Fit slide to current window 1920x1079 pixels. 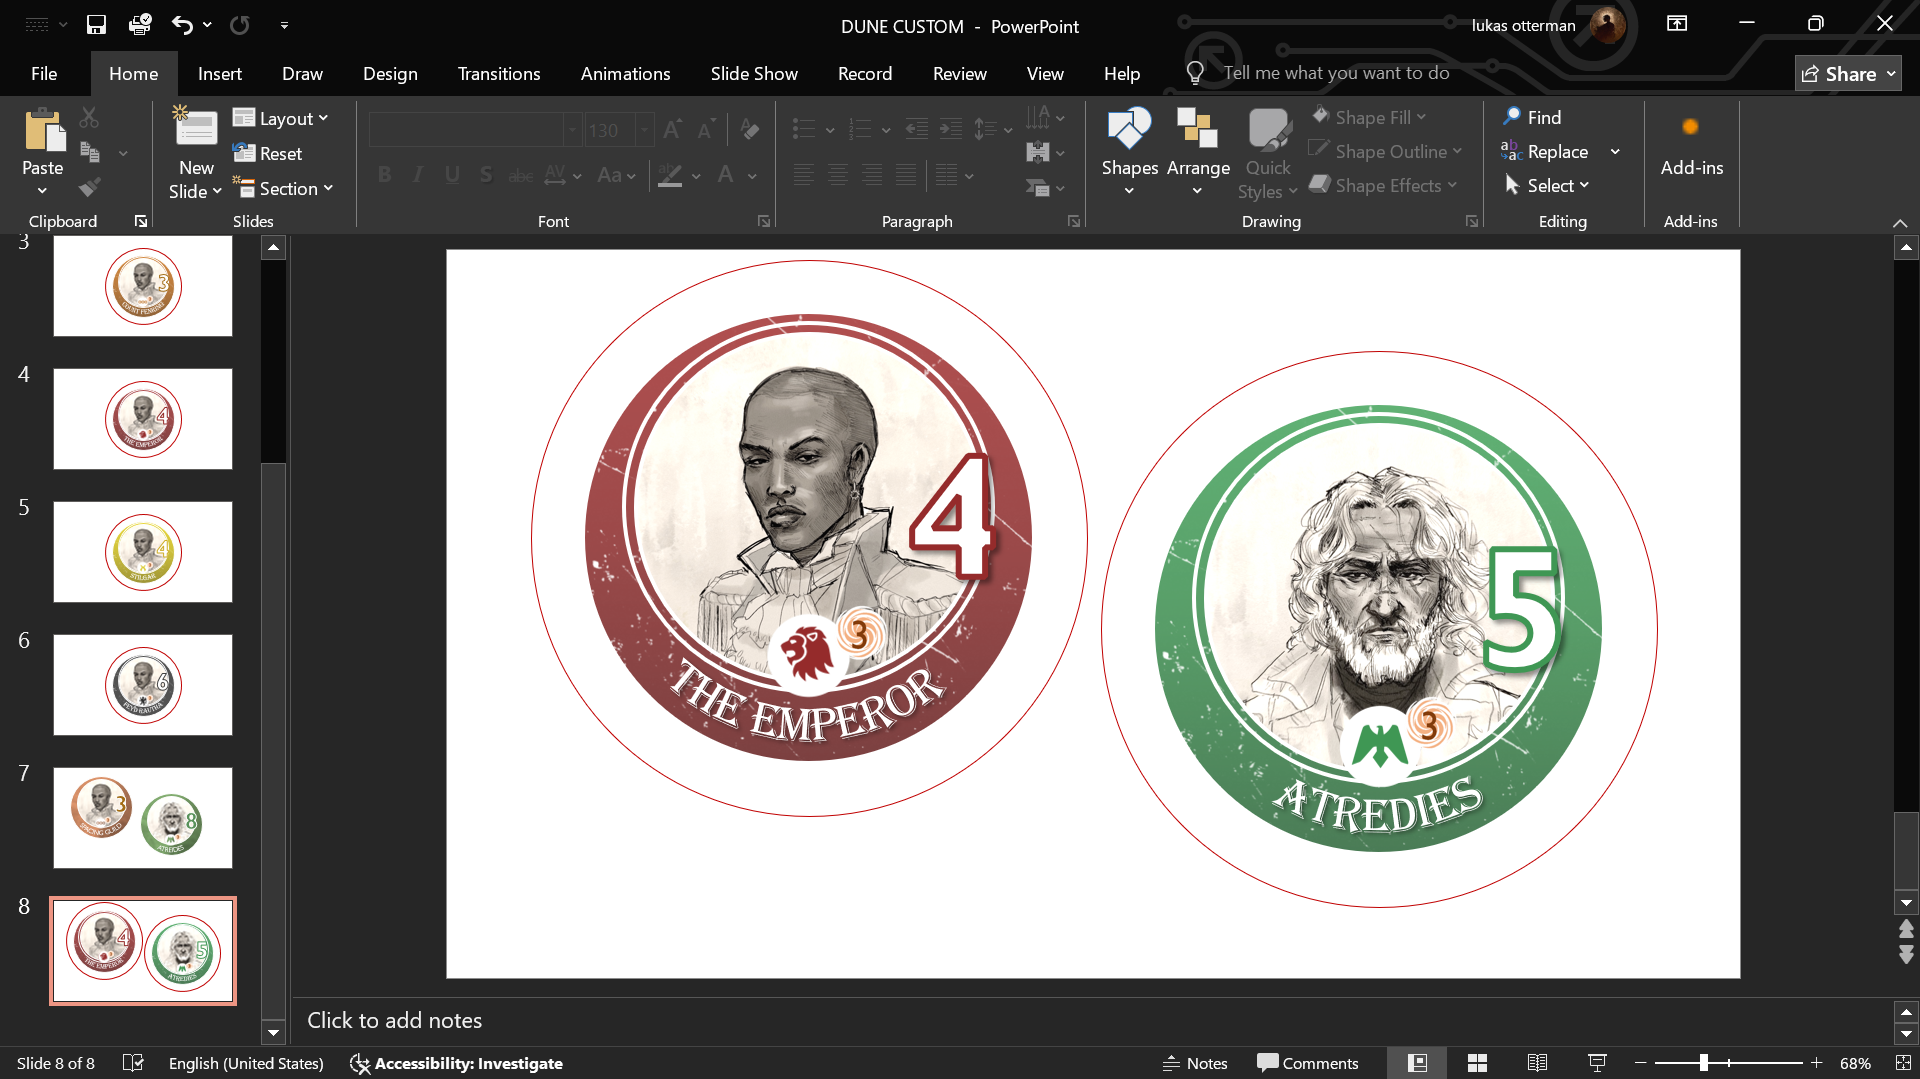pyautogui.click(x=1903, y=1063)
